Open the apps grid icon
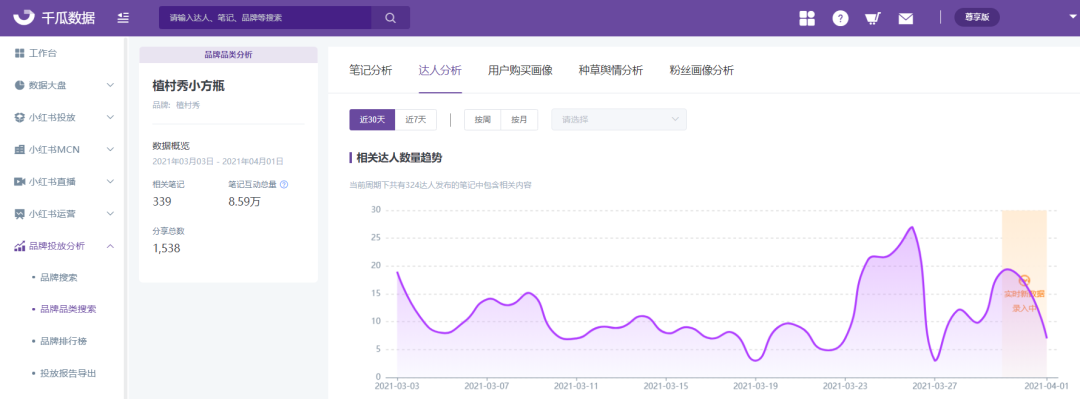This screenshot has width=1080, height=399. pyautogui.click(x=807, y=19)
